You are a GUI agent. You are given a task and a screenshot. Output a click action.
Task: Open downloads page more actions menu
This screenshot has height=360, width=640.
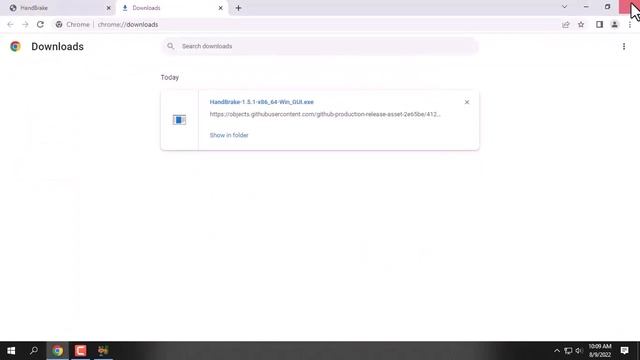click(624, 47)
